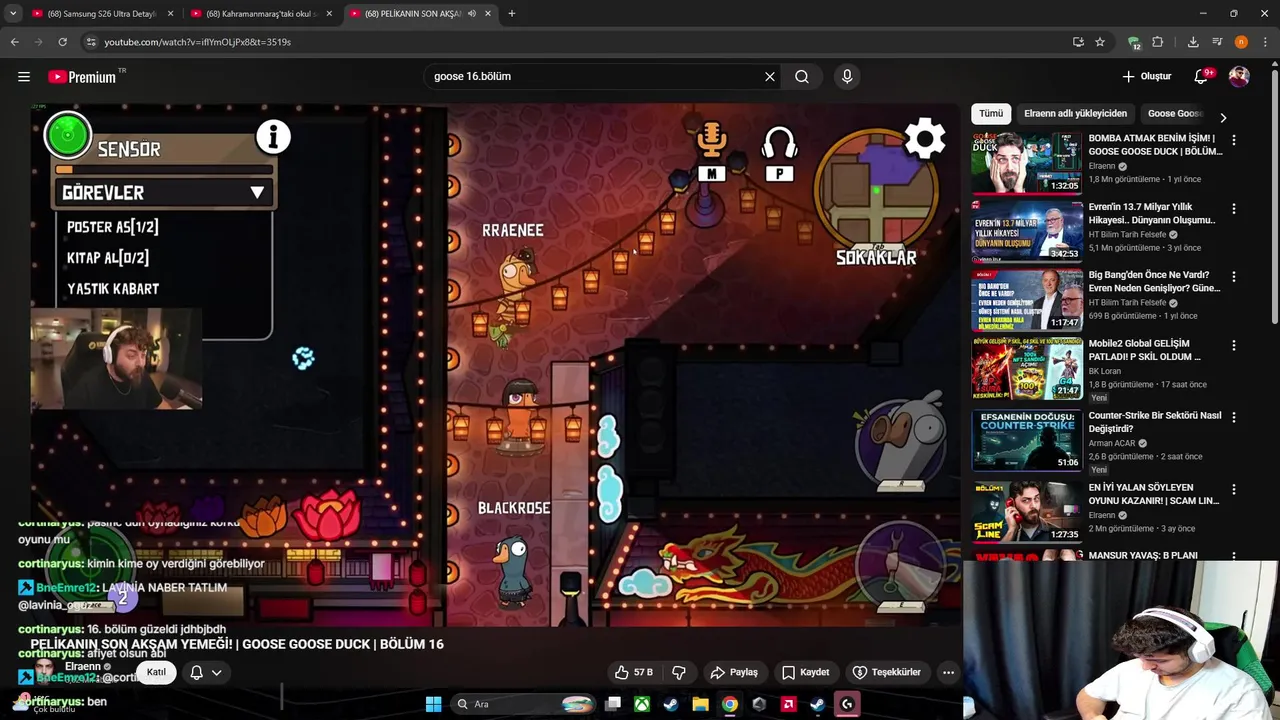Viewport: 1280px width, 720px height.
Task: Switch to the Samsung S26 Ultra tab
Action: [x=102, y=14]
